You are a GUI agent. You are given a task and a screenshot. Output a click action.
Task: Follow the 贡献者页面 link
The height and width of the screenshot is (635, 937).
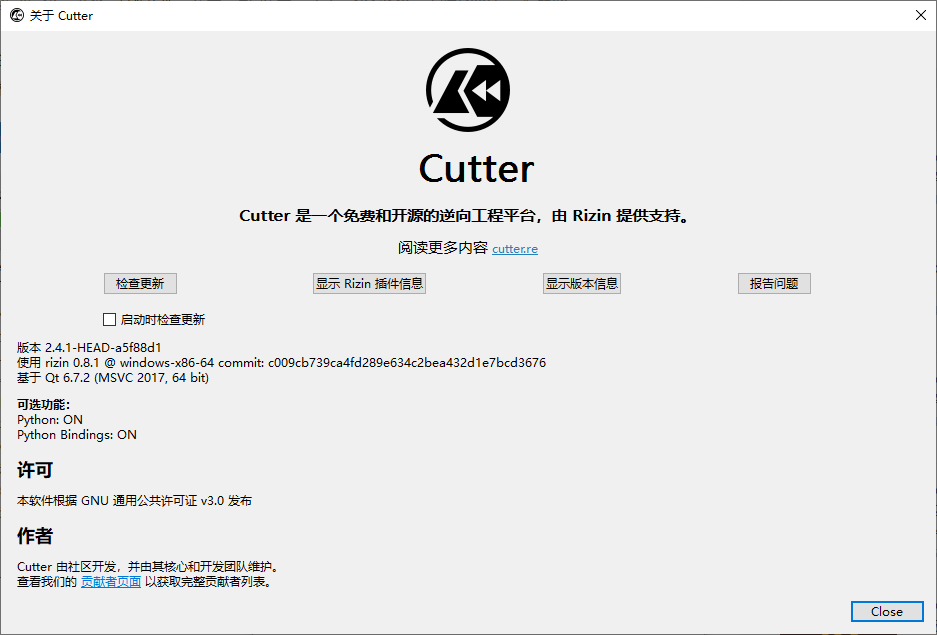(111, 581)
